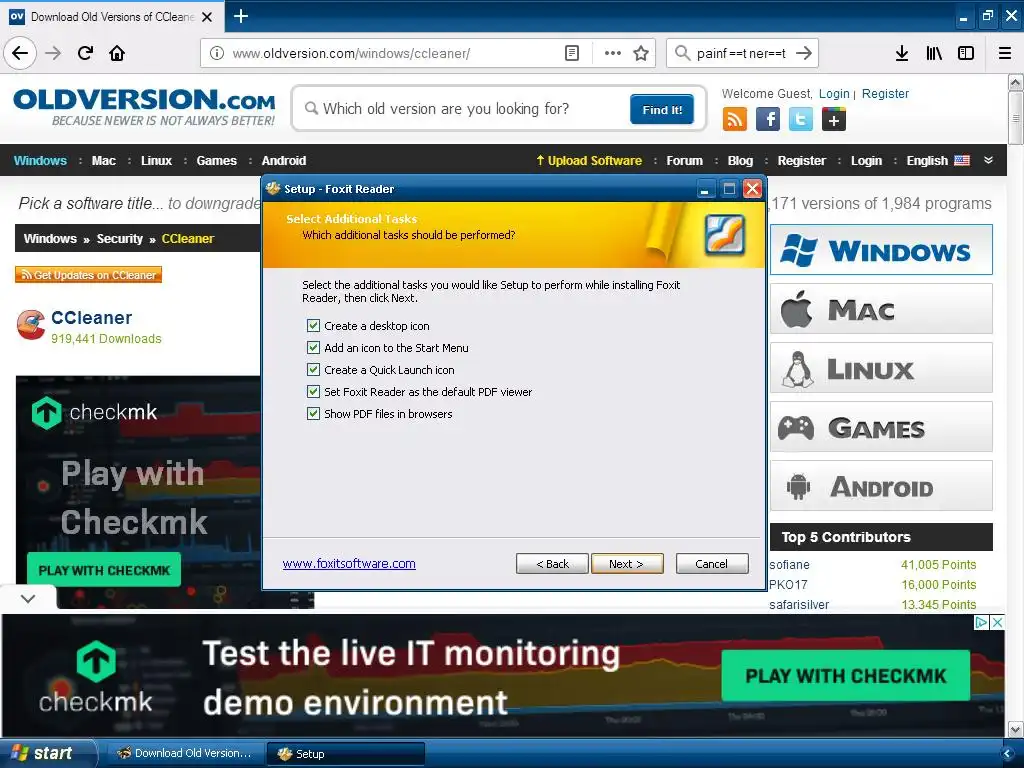Image resolution: width=1024 pixels, height=768 pixels.
Task: Uncheck Add an icon to the Start Menu
Action: tap(313, 347)
